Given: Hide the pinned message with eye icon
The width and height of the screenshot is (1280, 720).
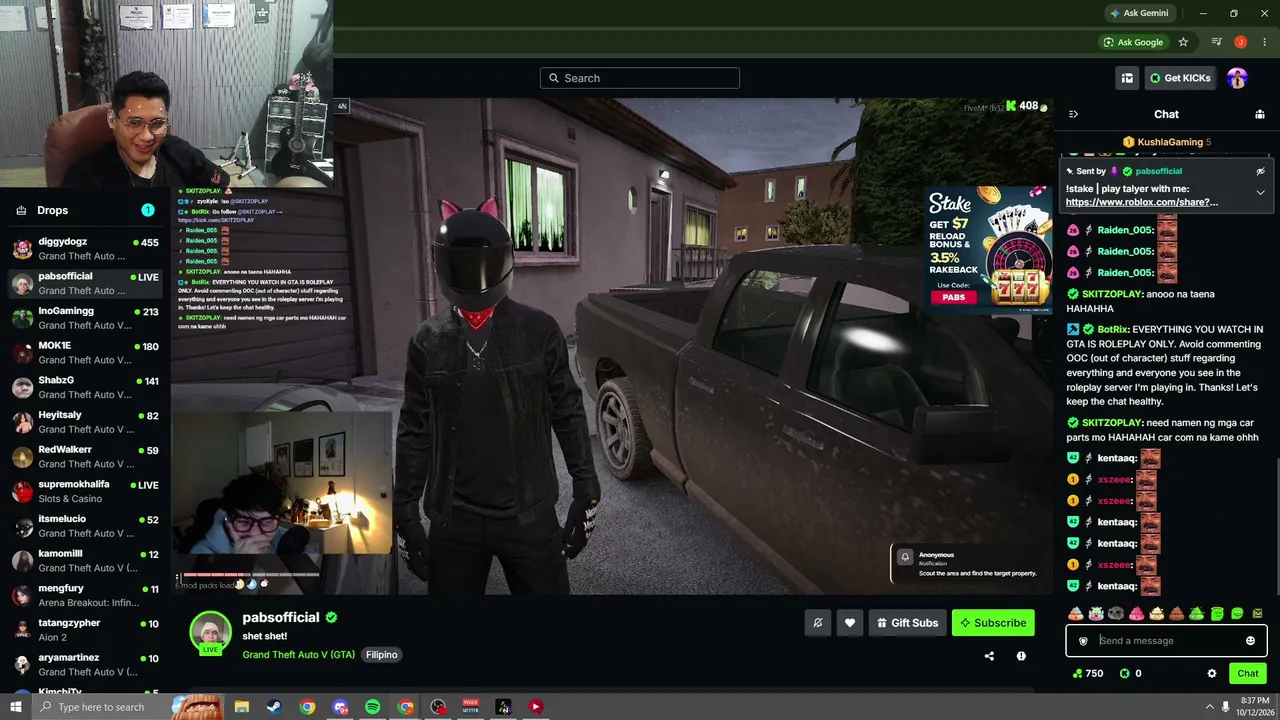Looking at the screenshot, I should [1260, 171].
